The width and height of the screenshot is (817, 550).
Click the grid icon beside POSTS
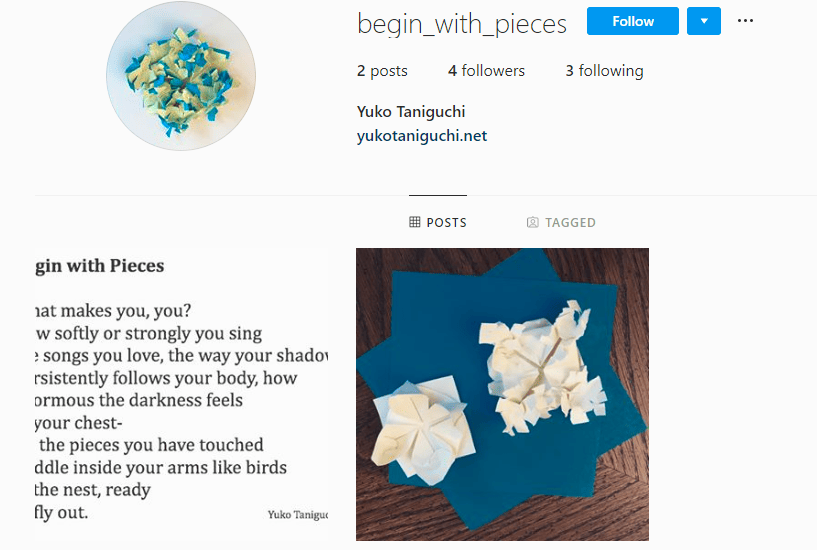(415, 223)
